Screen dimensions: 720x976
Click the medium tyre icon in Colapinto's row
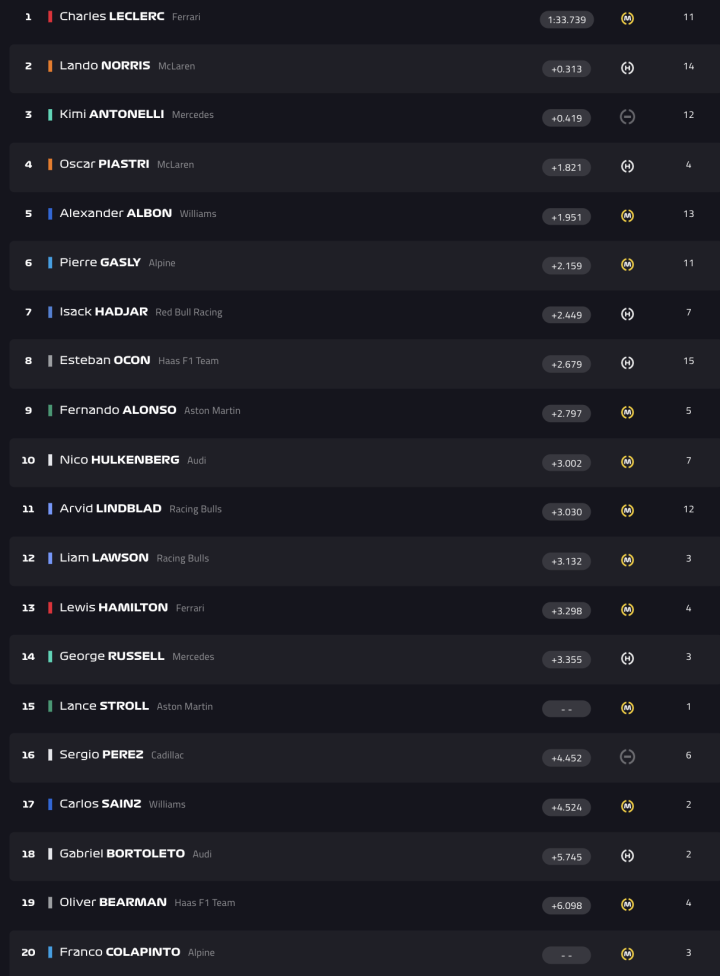pos(627,954)
